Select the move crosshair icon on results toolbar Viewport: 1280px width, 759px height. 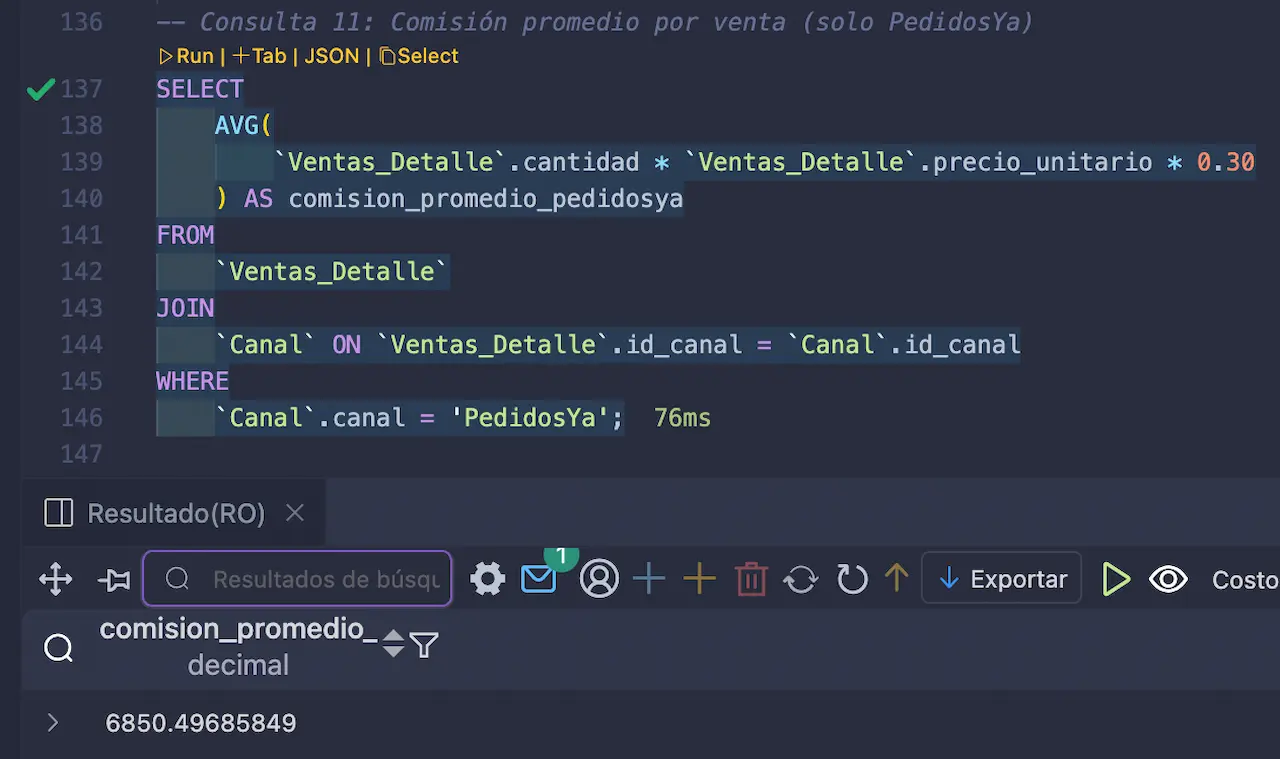[x=55, y=578]
